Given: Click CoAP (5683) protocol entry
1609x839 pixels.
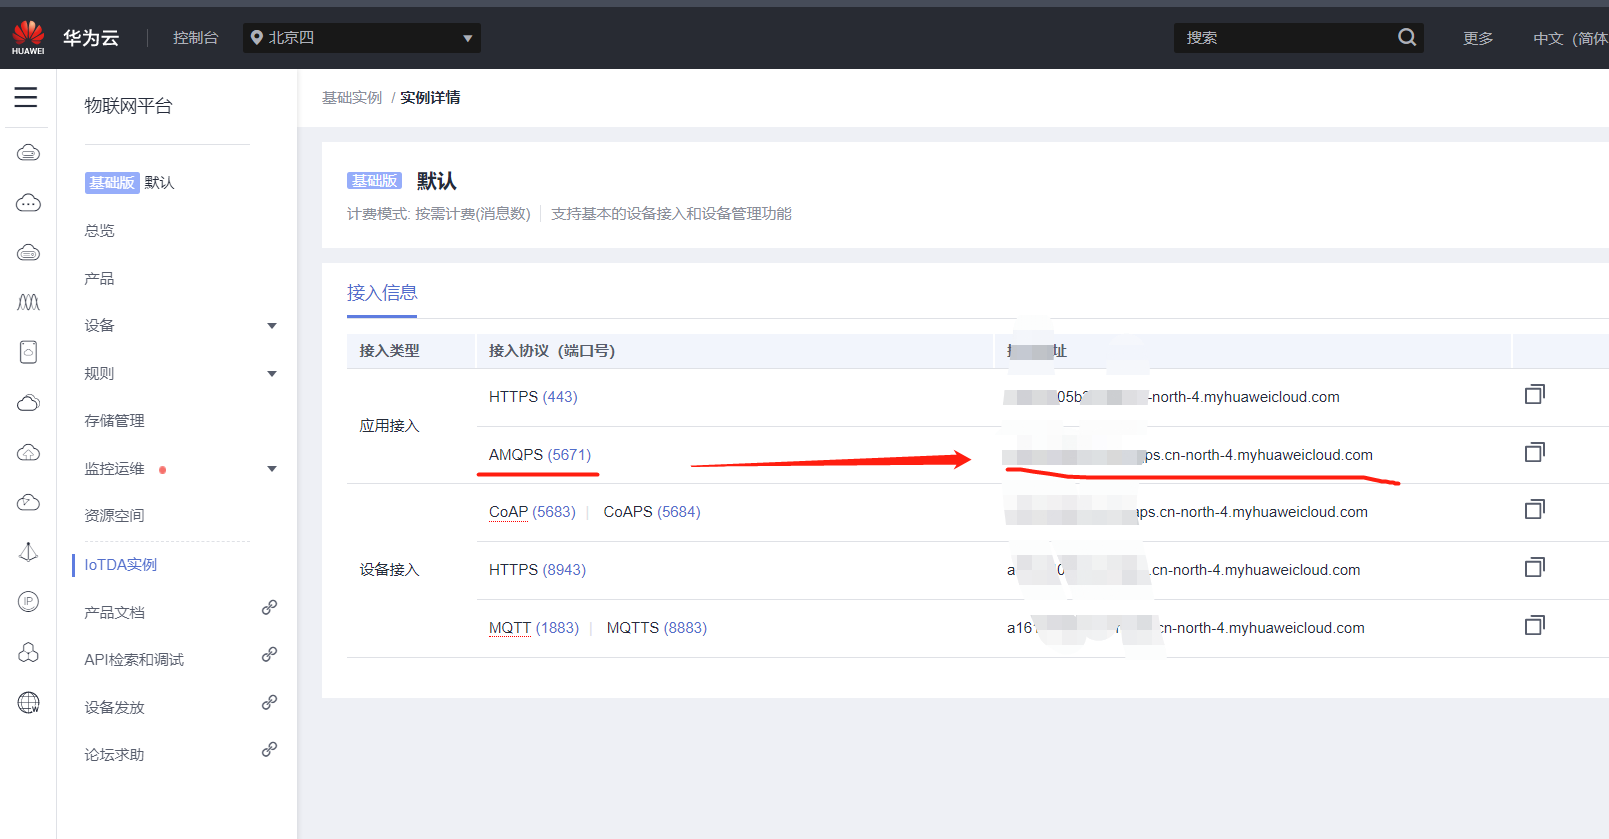Looking at the screenshot, I should tap(532, 512).
